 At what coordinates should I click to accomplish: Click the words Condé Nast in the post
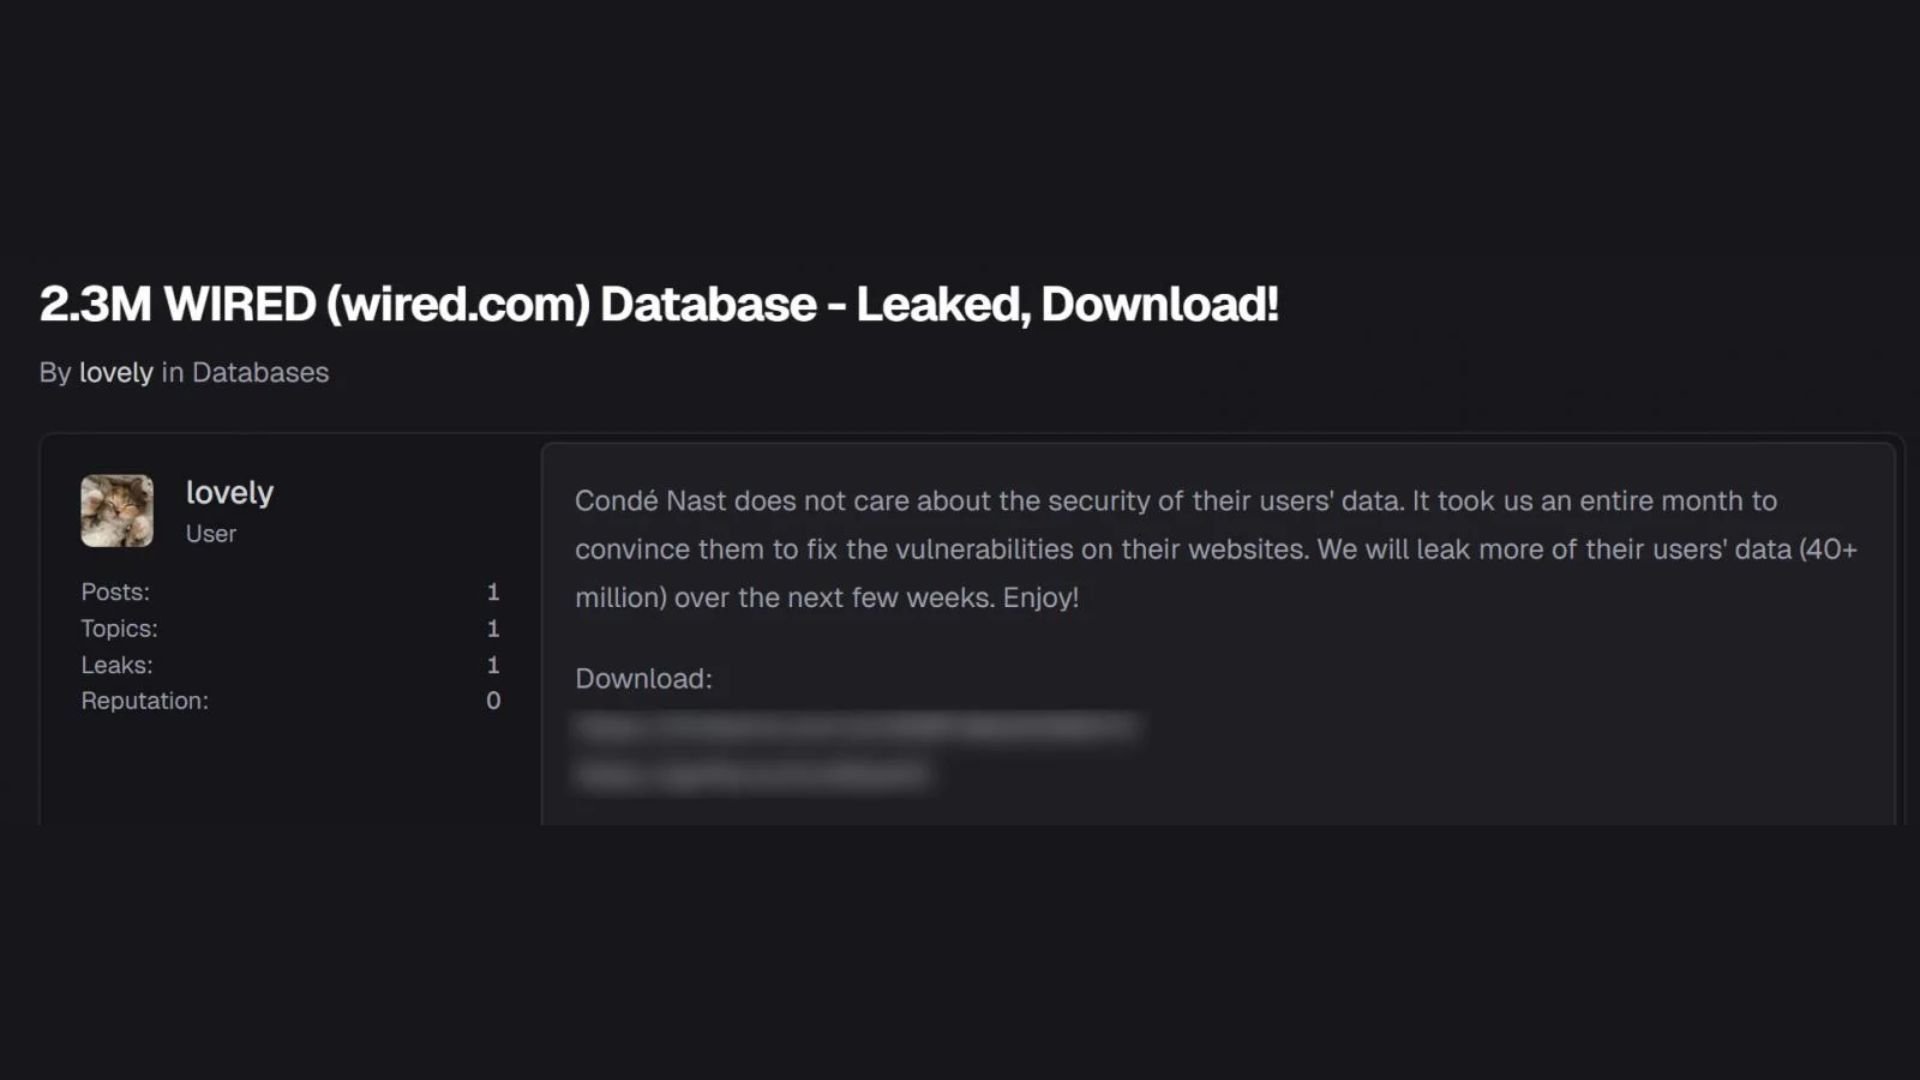pos(650,501)
